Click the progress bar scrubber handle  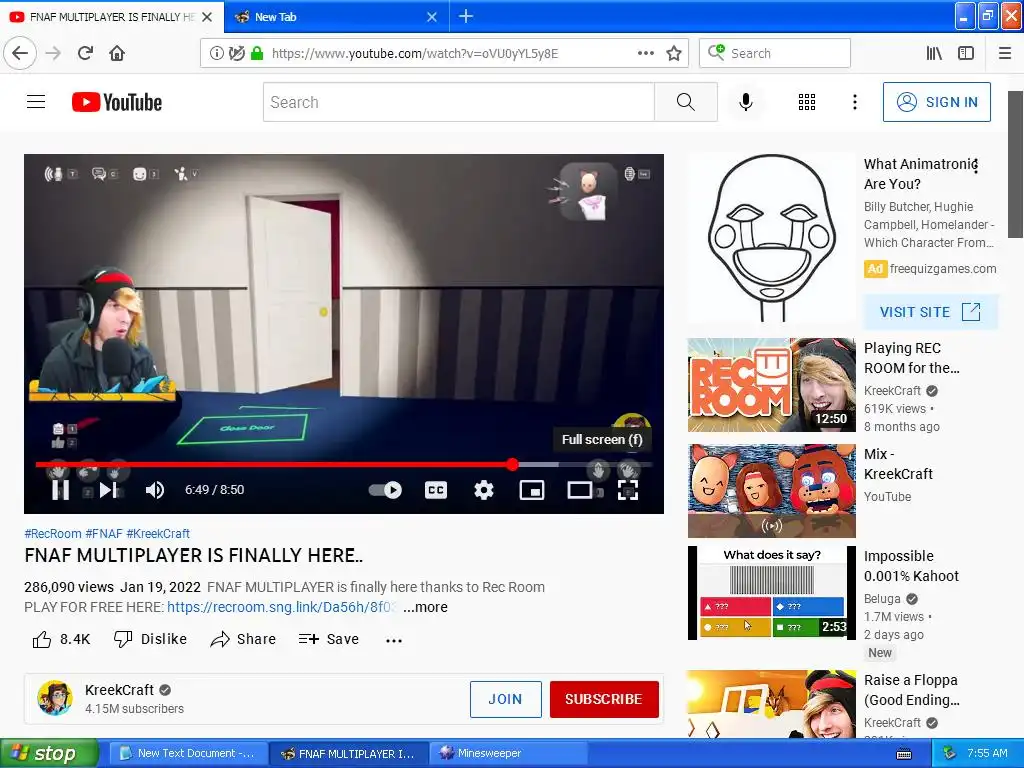pyautogui.click(x=513, y=464)
